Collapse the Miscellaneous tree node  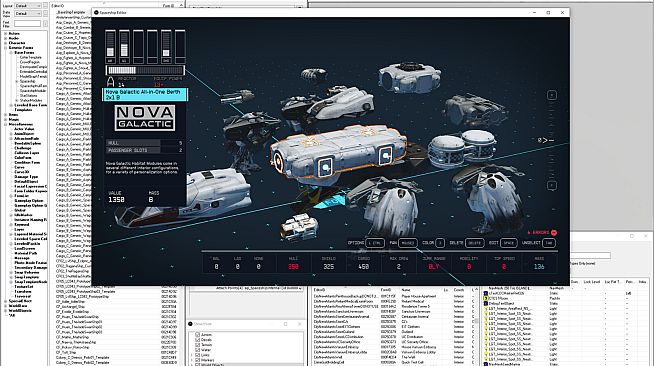pyautogui.click(x=5, y=124)
